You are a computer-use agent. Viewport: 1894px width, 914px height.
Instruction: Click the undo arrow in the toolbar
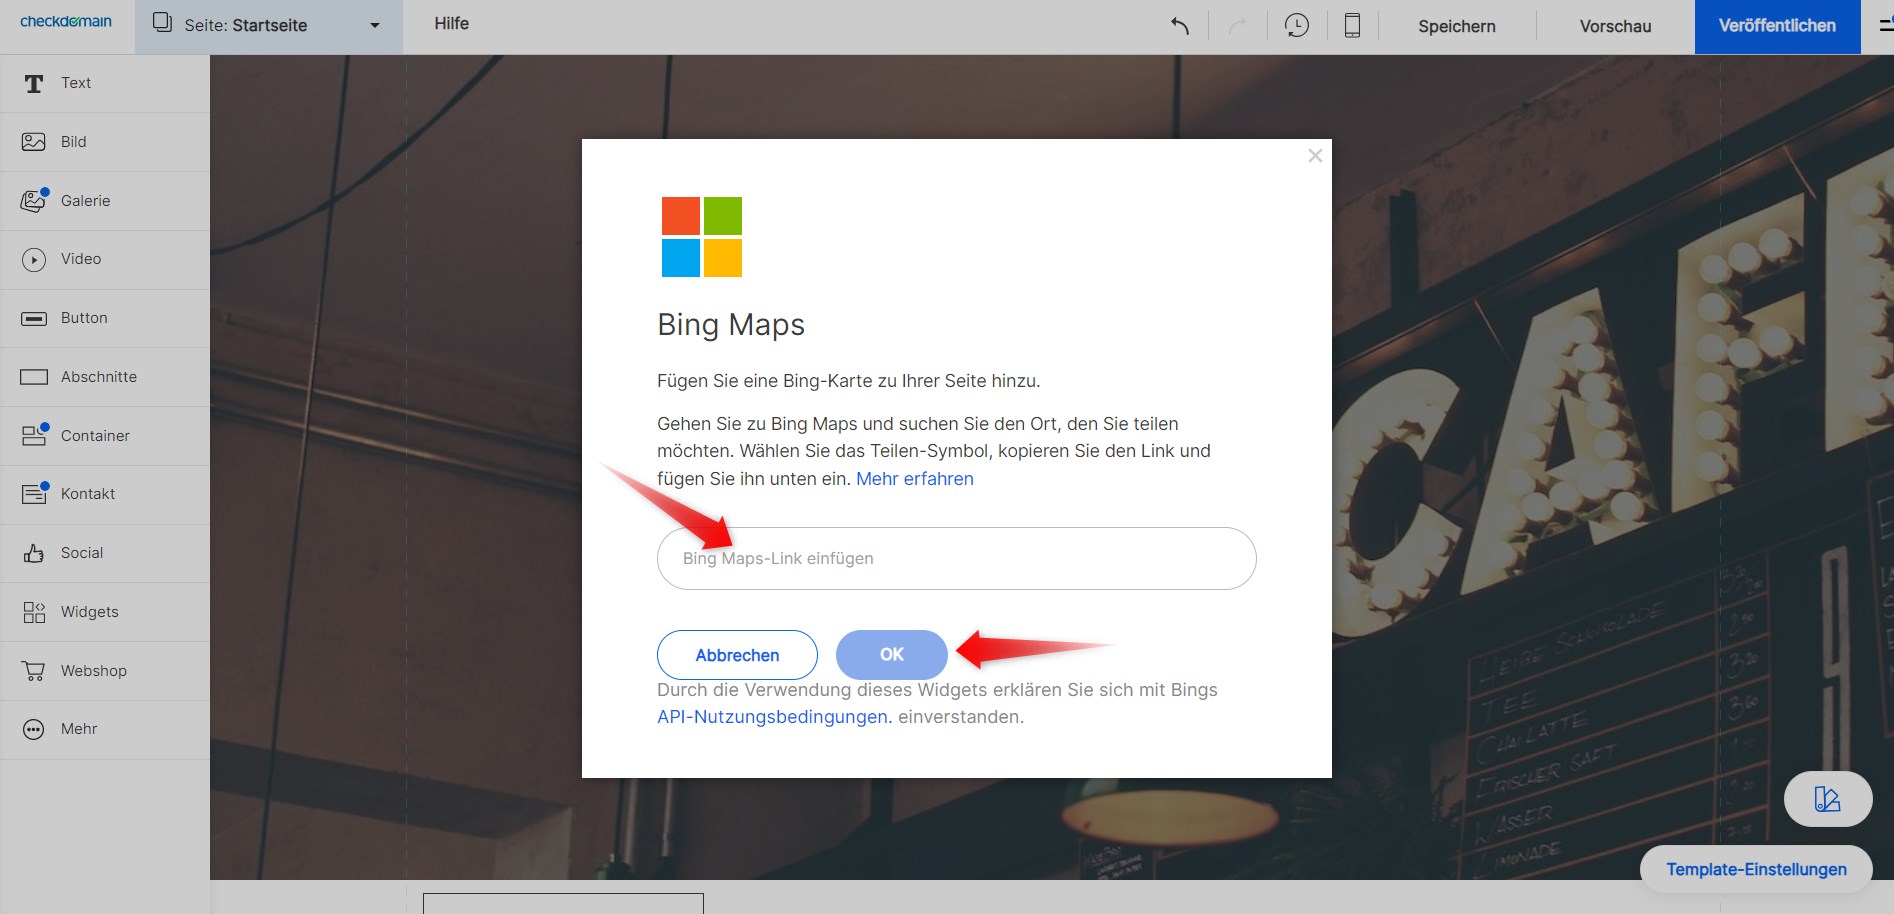1179,26
